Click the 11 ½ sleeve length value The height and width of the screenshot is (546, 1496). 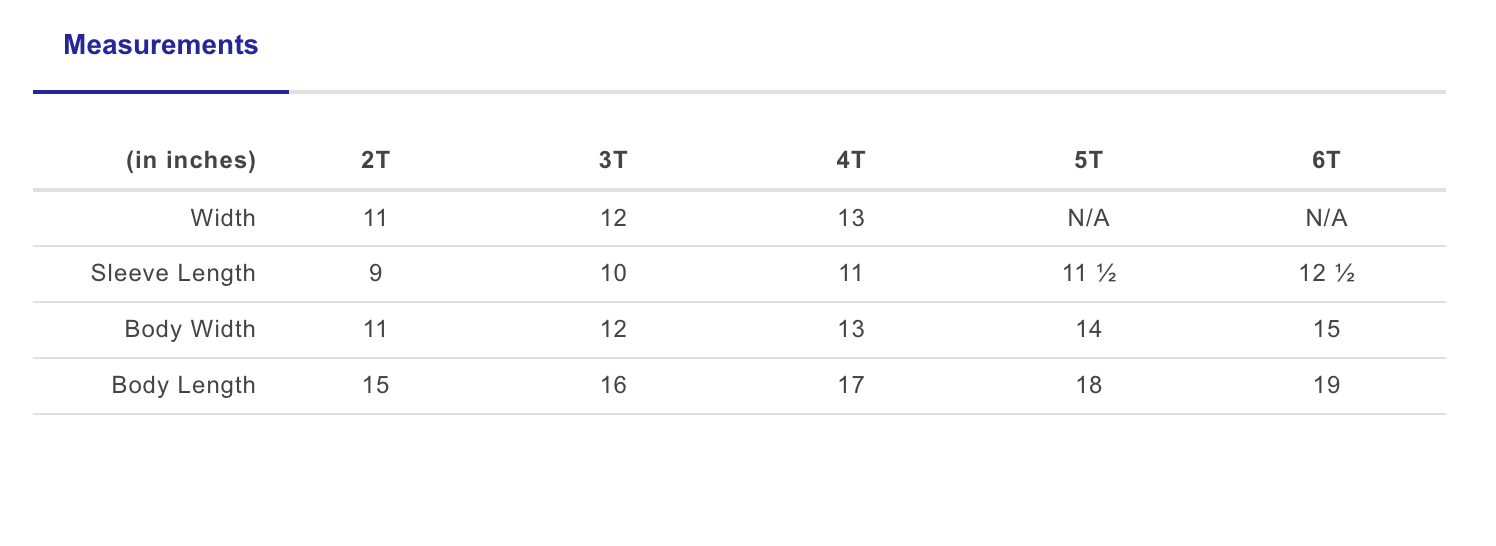tap(1089, 274)
